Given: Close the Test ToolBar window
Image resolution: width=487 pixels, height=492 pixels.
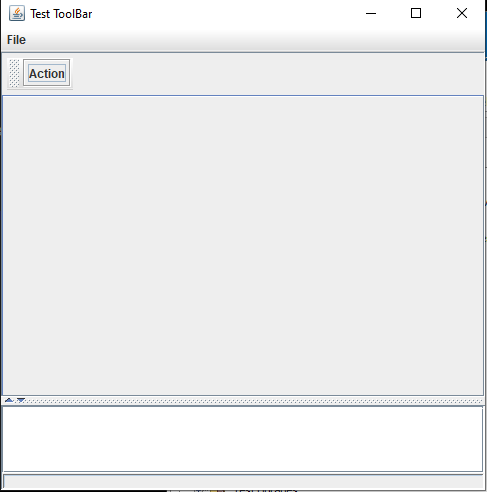Looking at the screenshot, I should coord(462,13).
